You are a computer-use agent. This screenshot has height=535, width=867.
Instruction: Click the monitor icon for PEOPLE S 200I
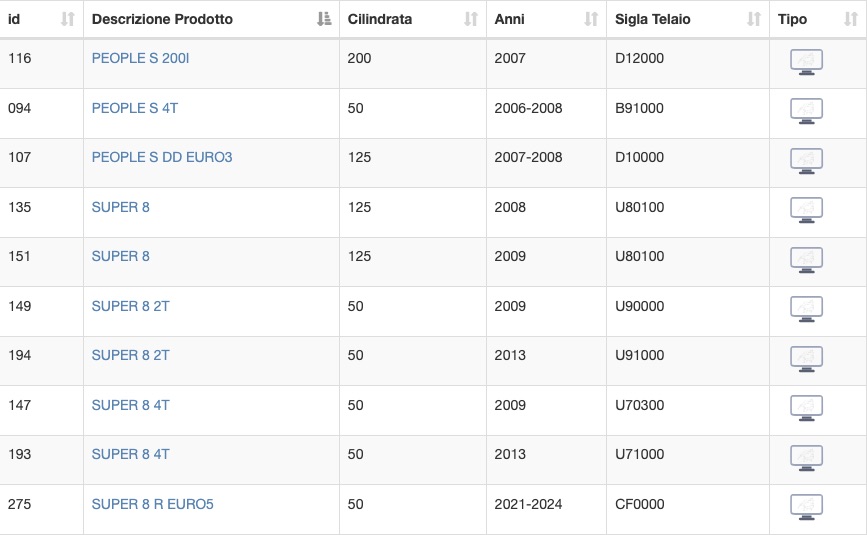coord(806,62)
